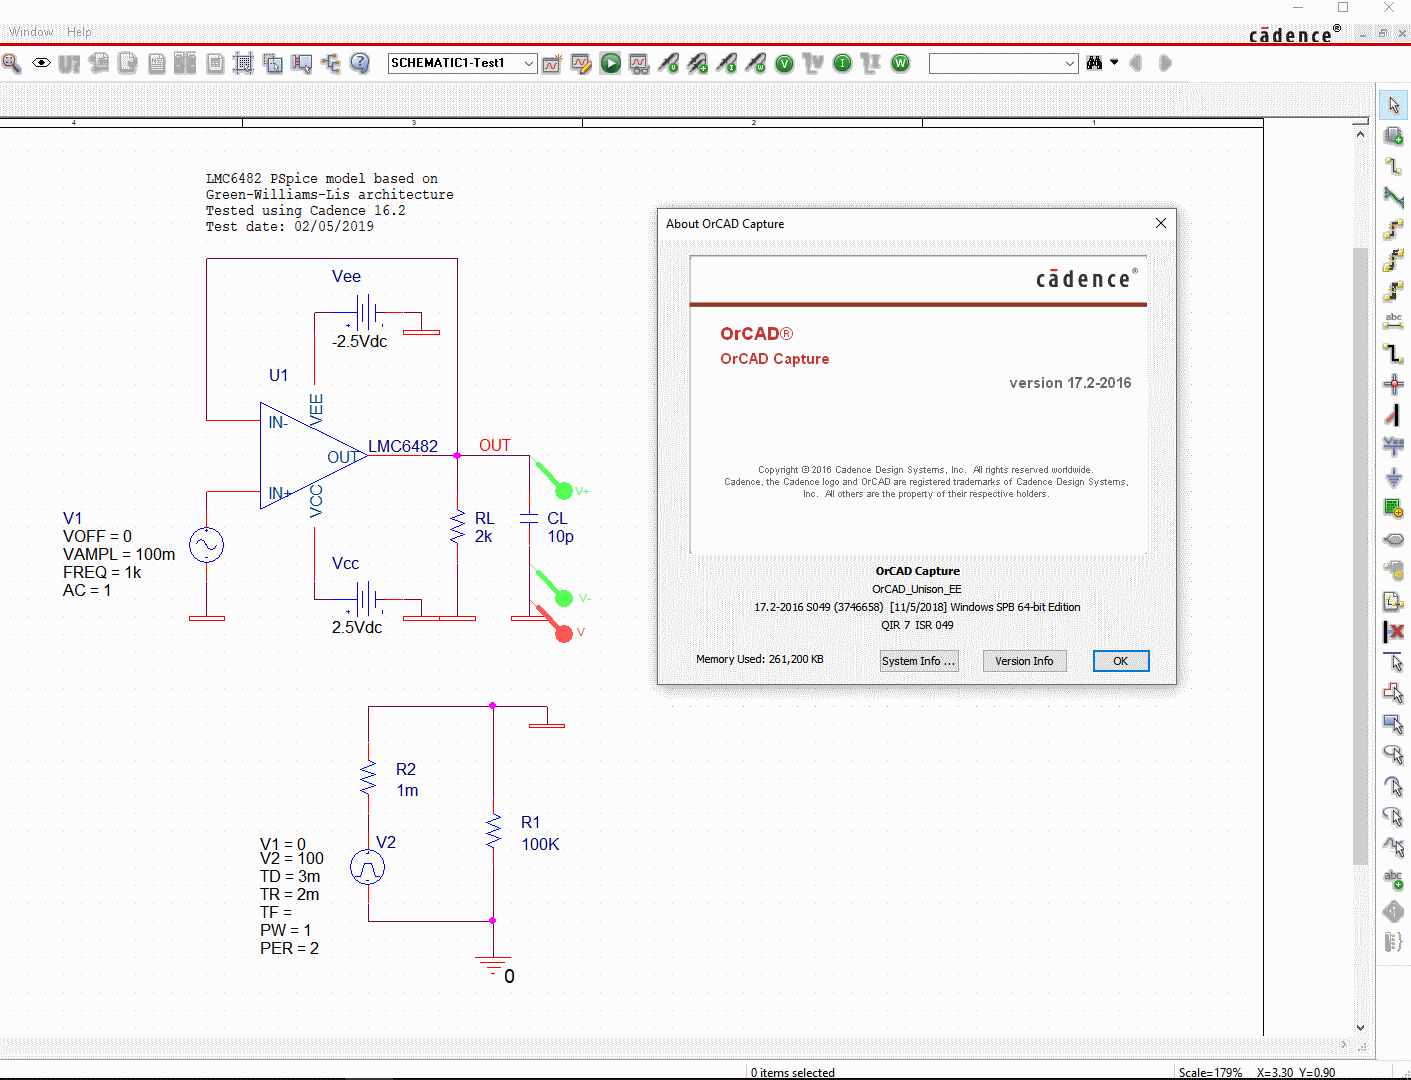The image size is (1411, 1080).
Task: Click the vertical scrollbar up arrow
Action: pos(1360,132)
